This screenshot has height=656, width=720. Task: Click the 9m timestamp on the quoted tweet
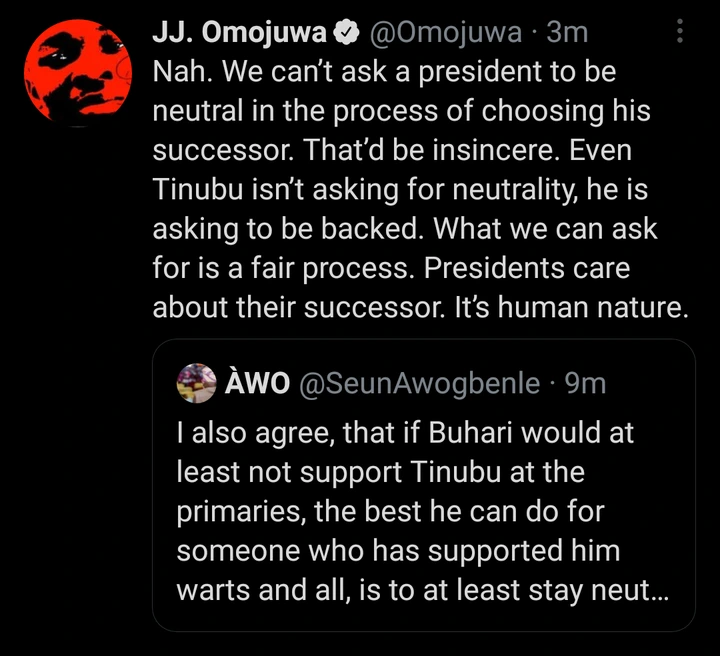click(x=585, y=383)
